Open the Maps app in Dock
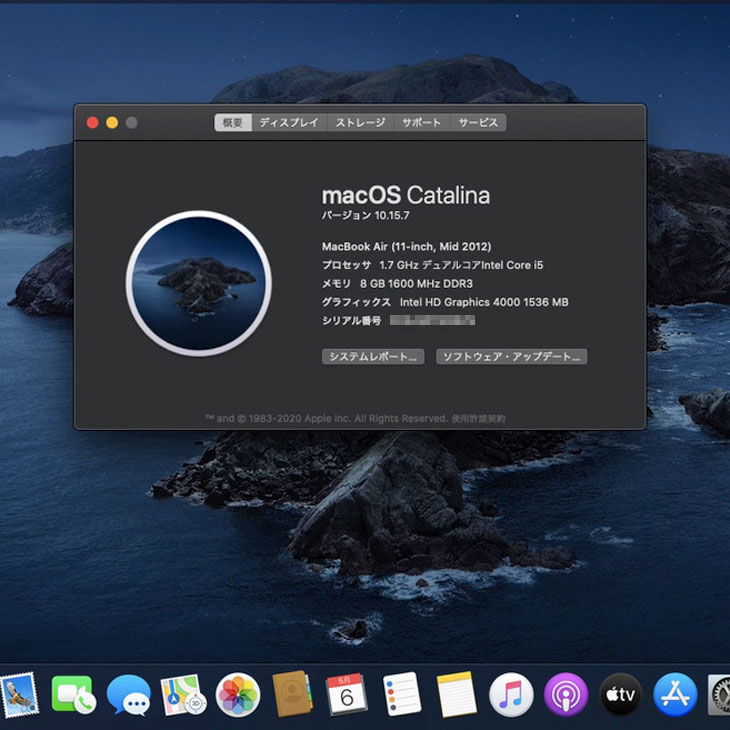The height and width of the screenshot is (730, 730). point(183,695)
